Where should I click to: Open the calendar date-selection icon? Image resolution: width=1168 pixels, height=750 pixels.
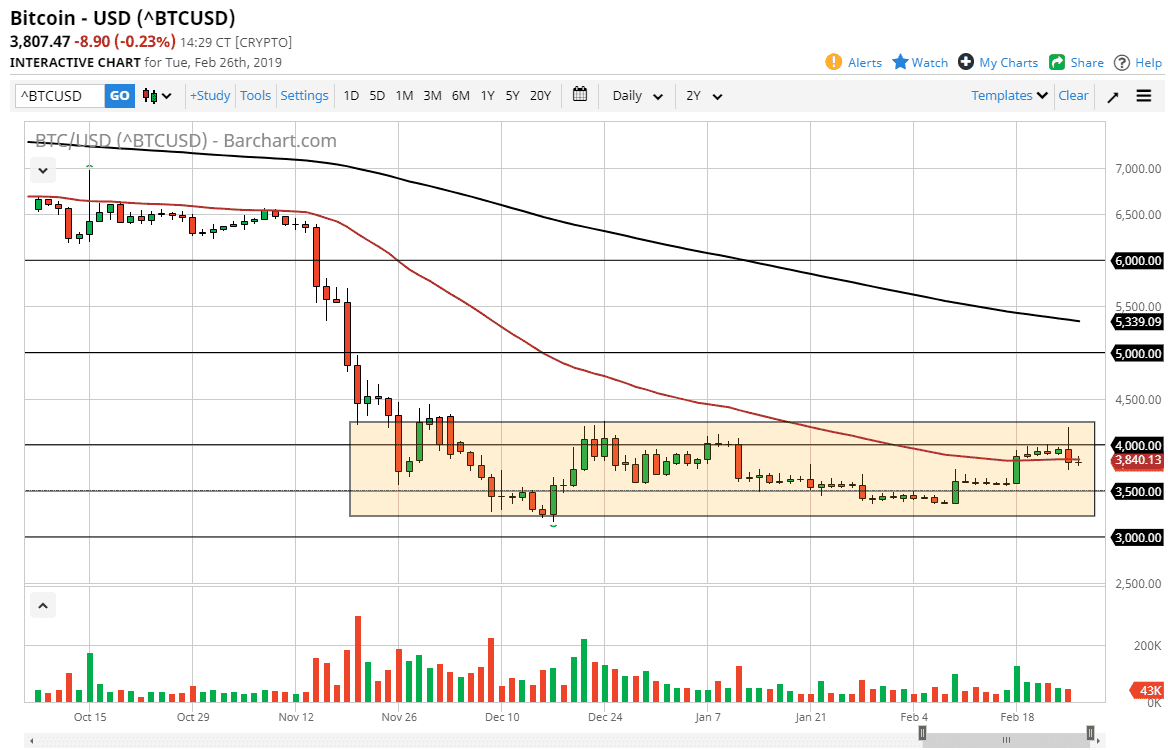click(x=579, y=95)
